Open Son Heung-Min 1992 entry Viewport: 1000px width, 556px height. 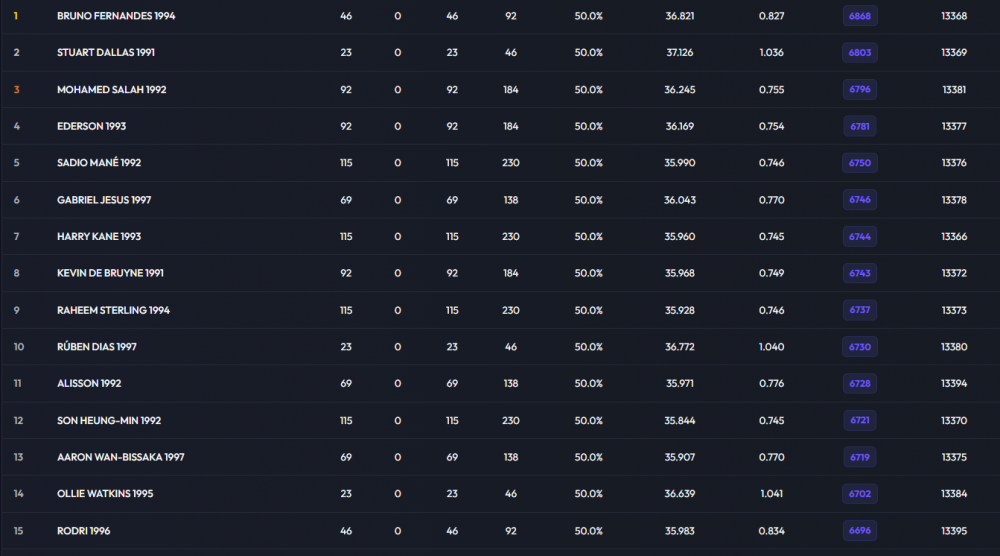(x=109, y=420)
